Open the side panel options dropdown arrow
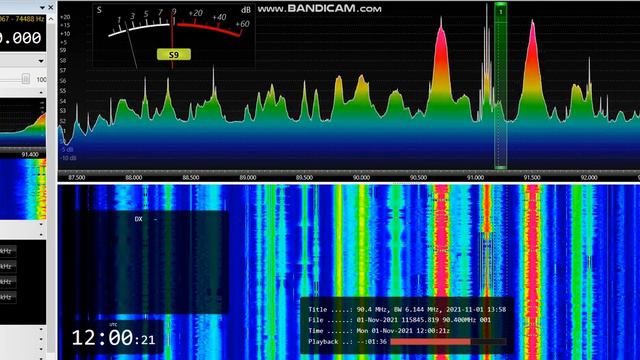This screenshot has height=360, width=640. point(42,8)
